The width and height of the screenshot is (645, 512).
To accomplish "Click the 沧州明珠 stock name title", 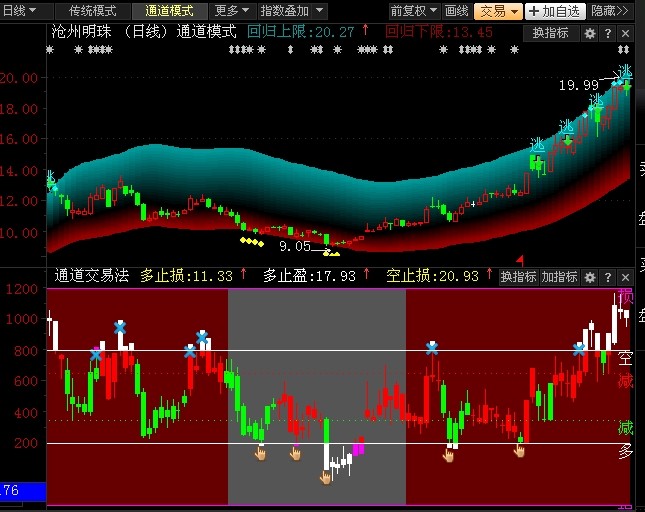I will pos(81,32).
